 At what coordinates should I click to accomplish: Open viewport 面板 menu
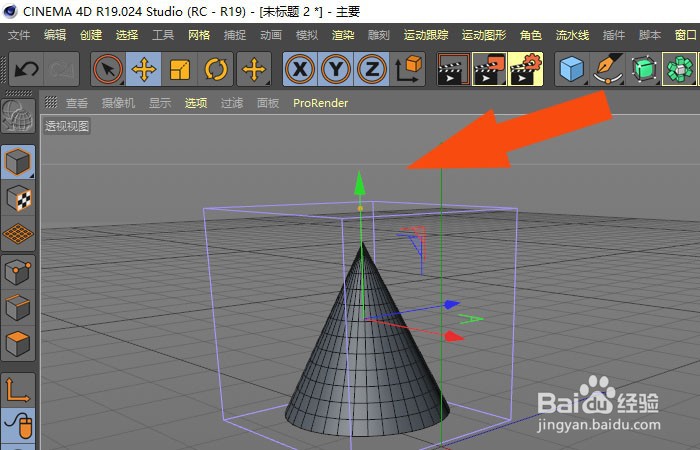click(x=268, y=103)
